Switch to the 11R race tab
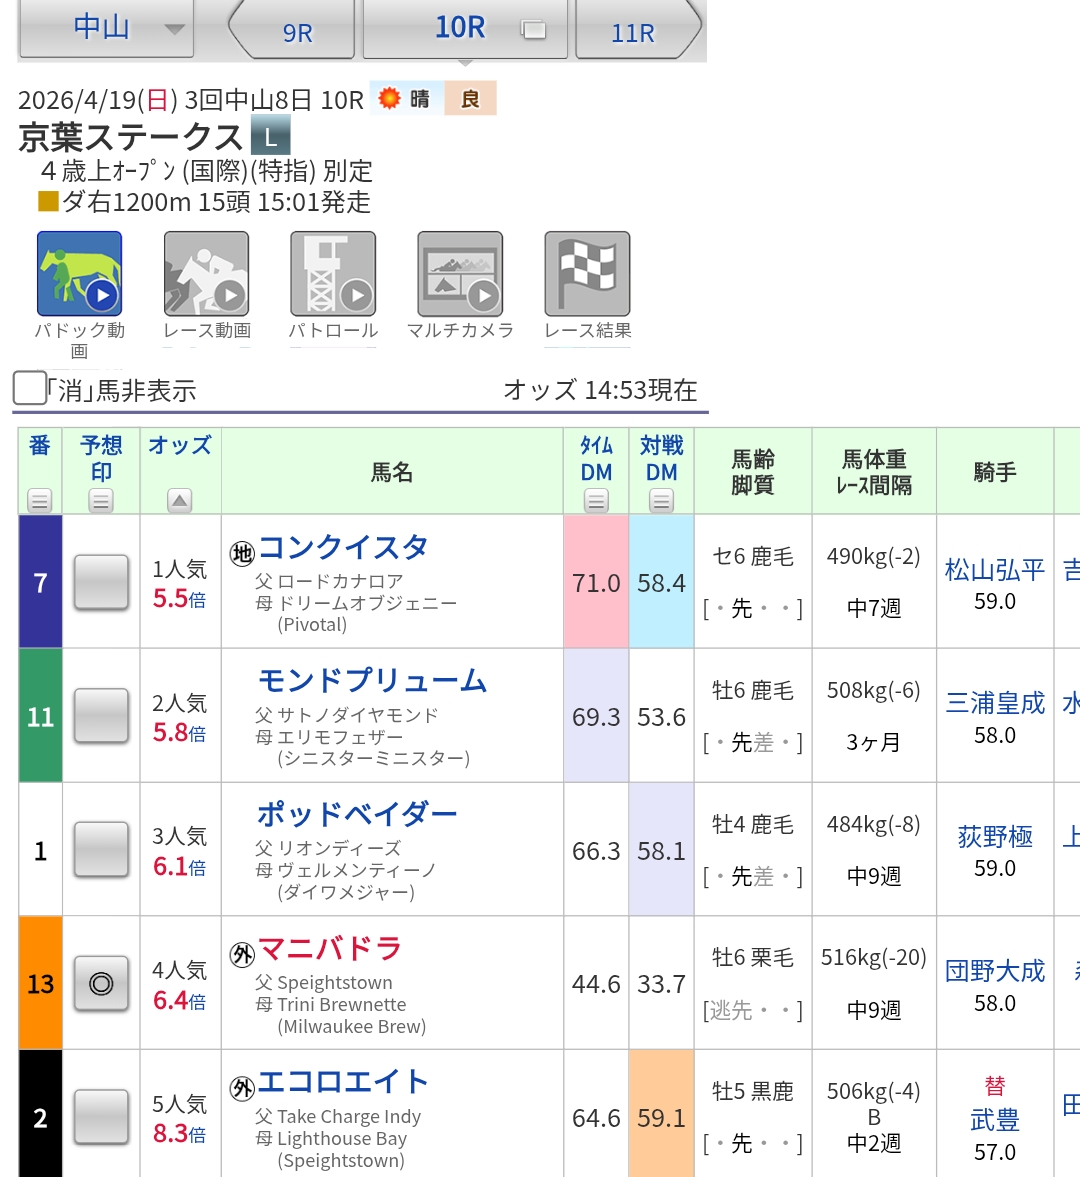 tap(633, 33)
